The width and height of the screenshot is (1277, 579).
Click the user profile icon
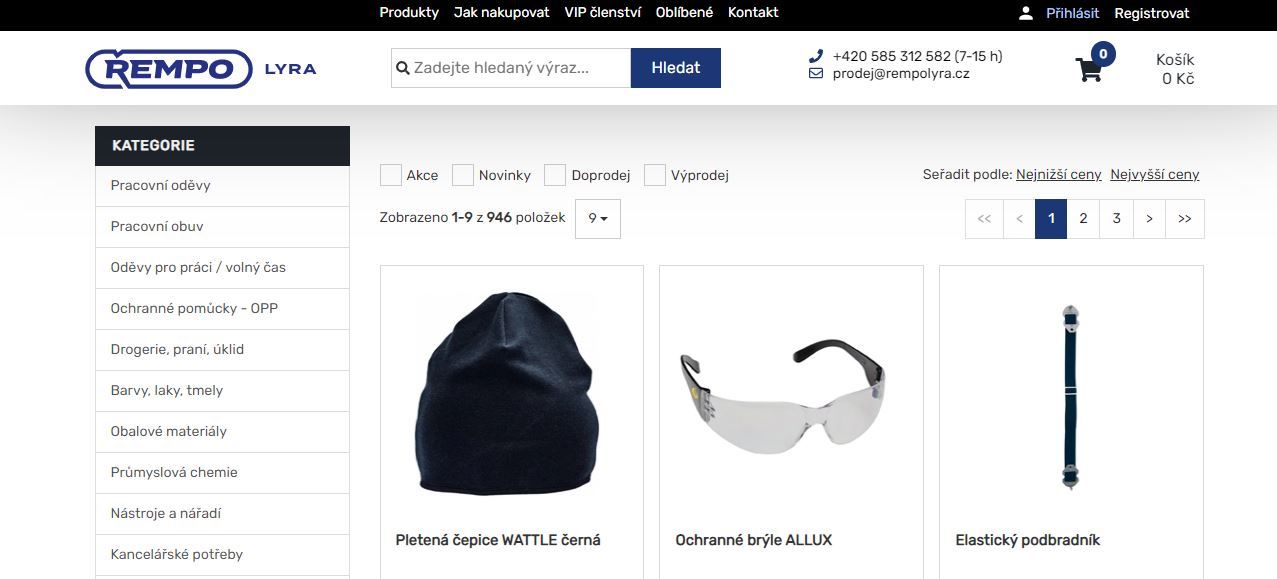pos(1026,13)
